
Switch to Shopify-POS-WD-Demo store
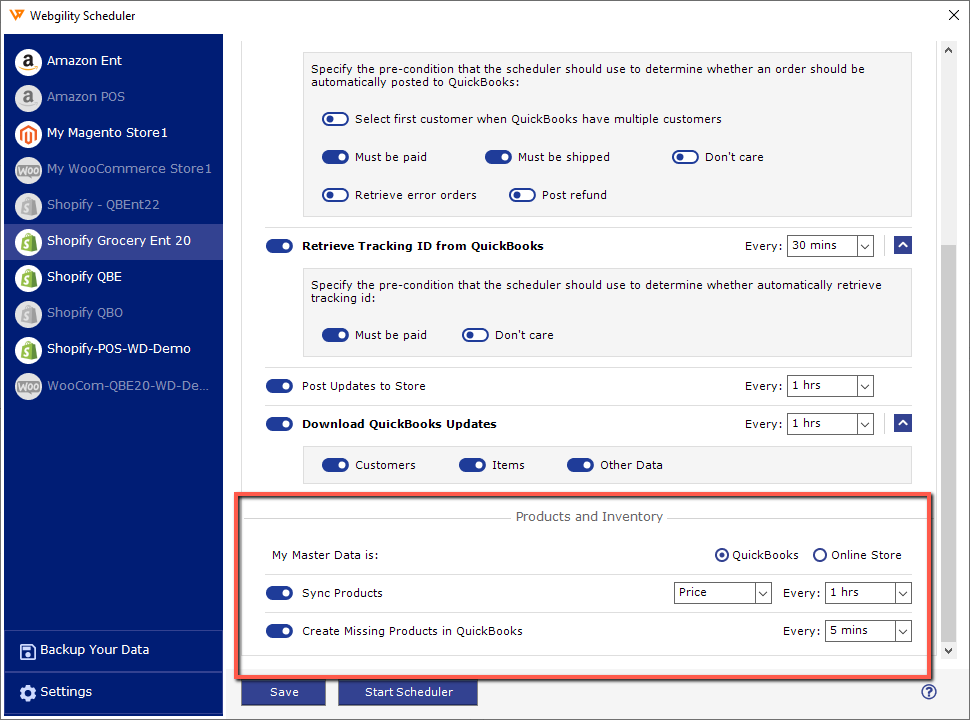[x=114, y=349]
